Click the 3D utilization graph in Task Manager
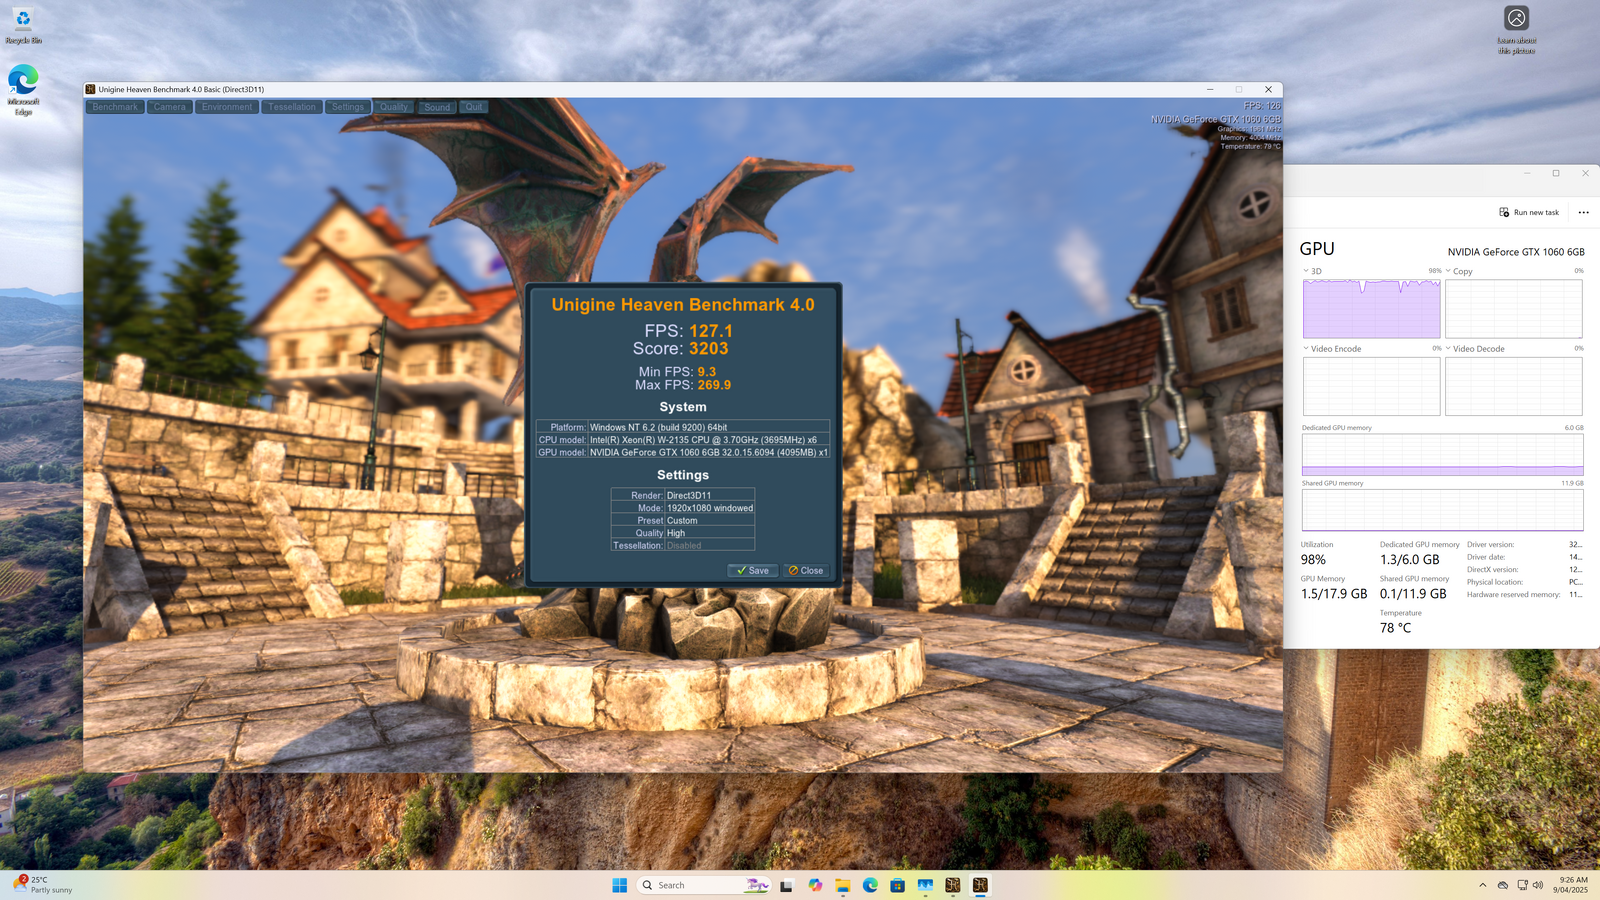Image resolution: width=1600 pixels, height=900 pixels. pos(1371,308)
